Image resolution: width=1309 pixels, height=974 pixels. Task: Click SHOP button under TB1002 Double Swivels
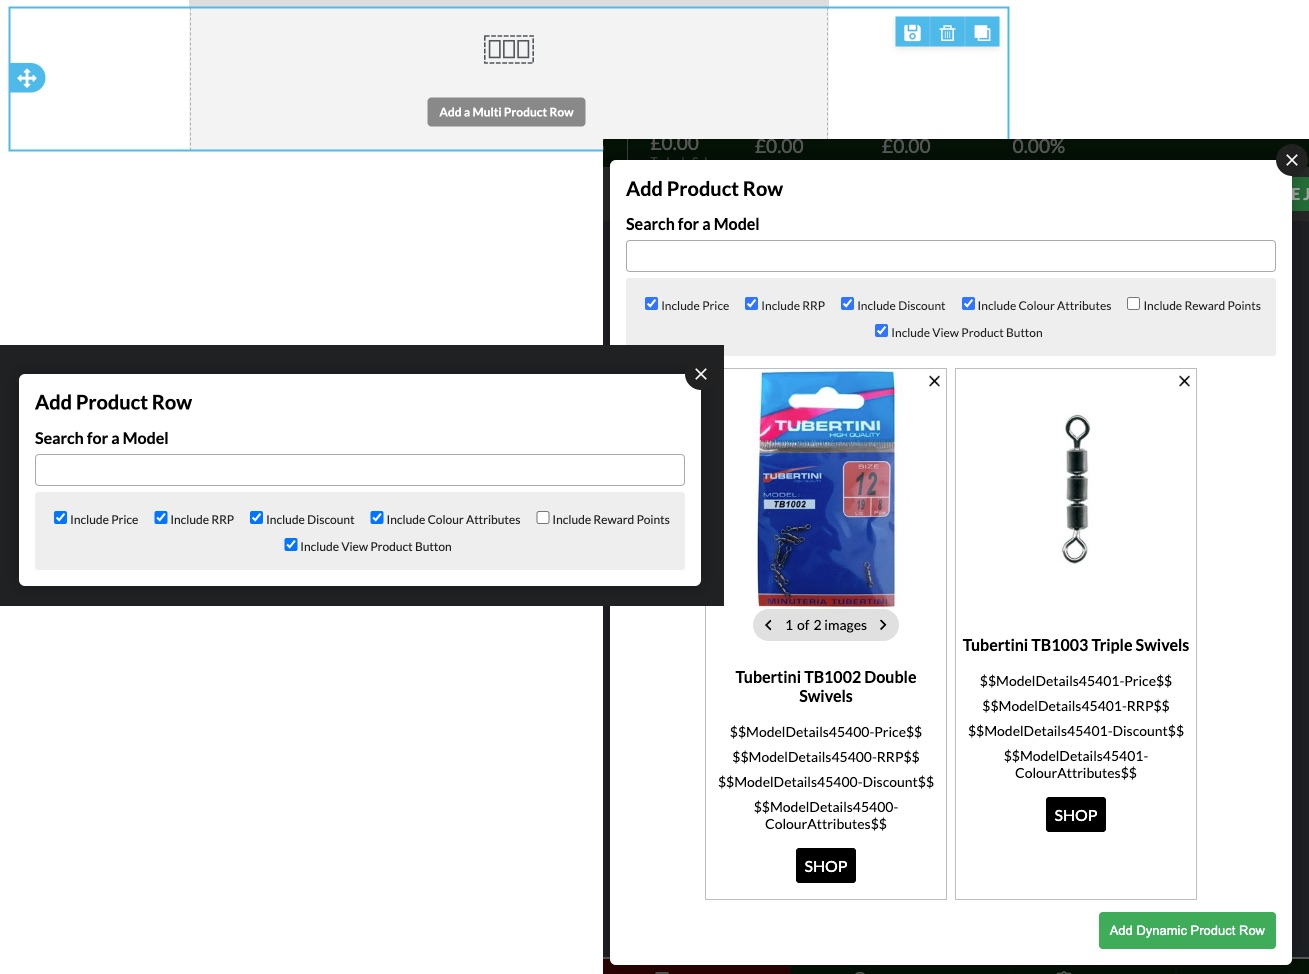pyautogui.click(x=826, y=866)
